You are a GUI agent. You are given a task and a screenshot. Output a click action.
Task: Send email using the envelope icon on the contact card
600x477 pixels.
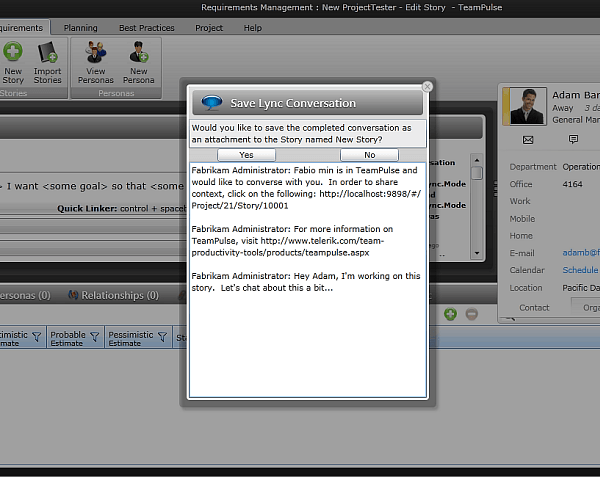(528, 140)
